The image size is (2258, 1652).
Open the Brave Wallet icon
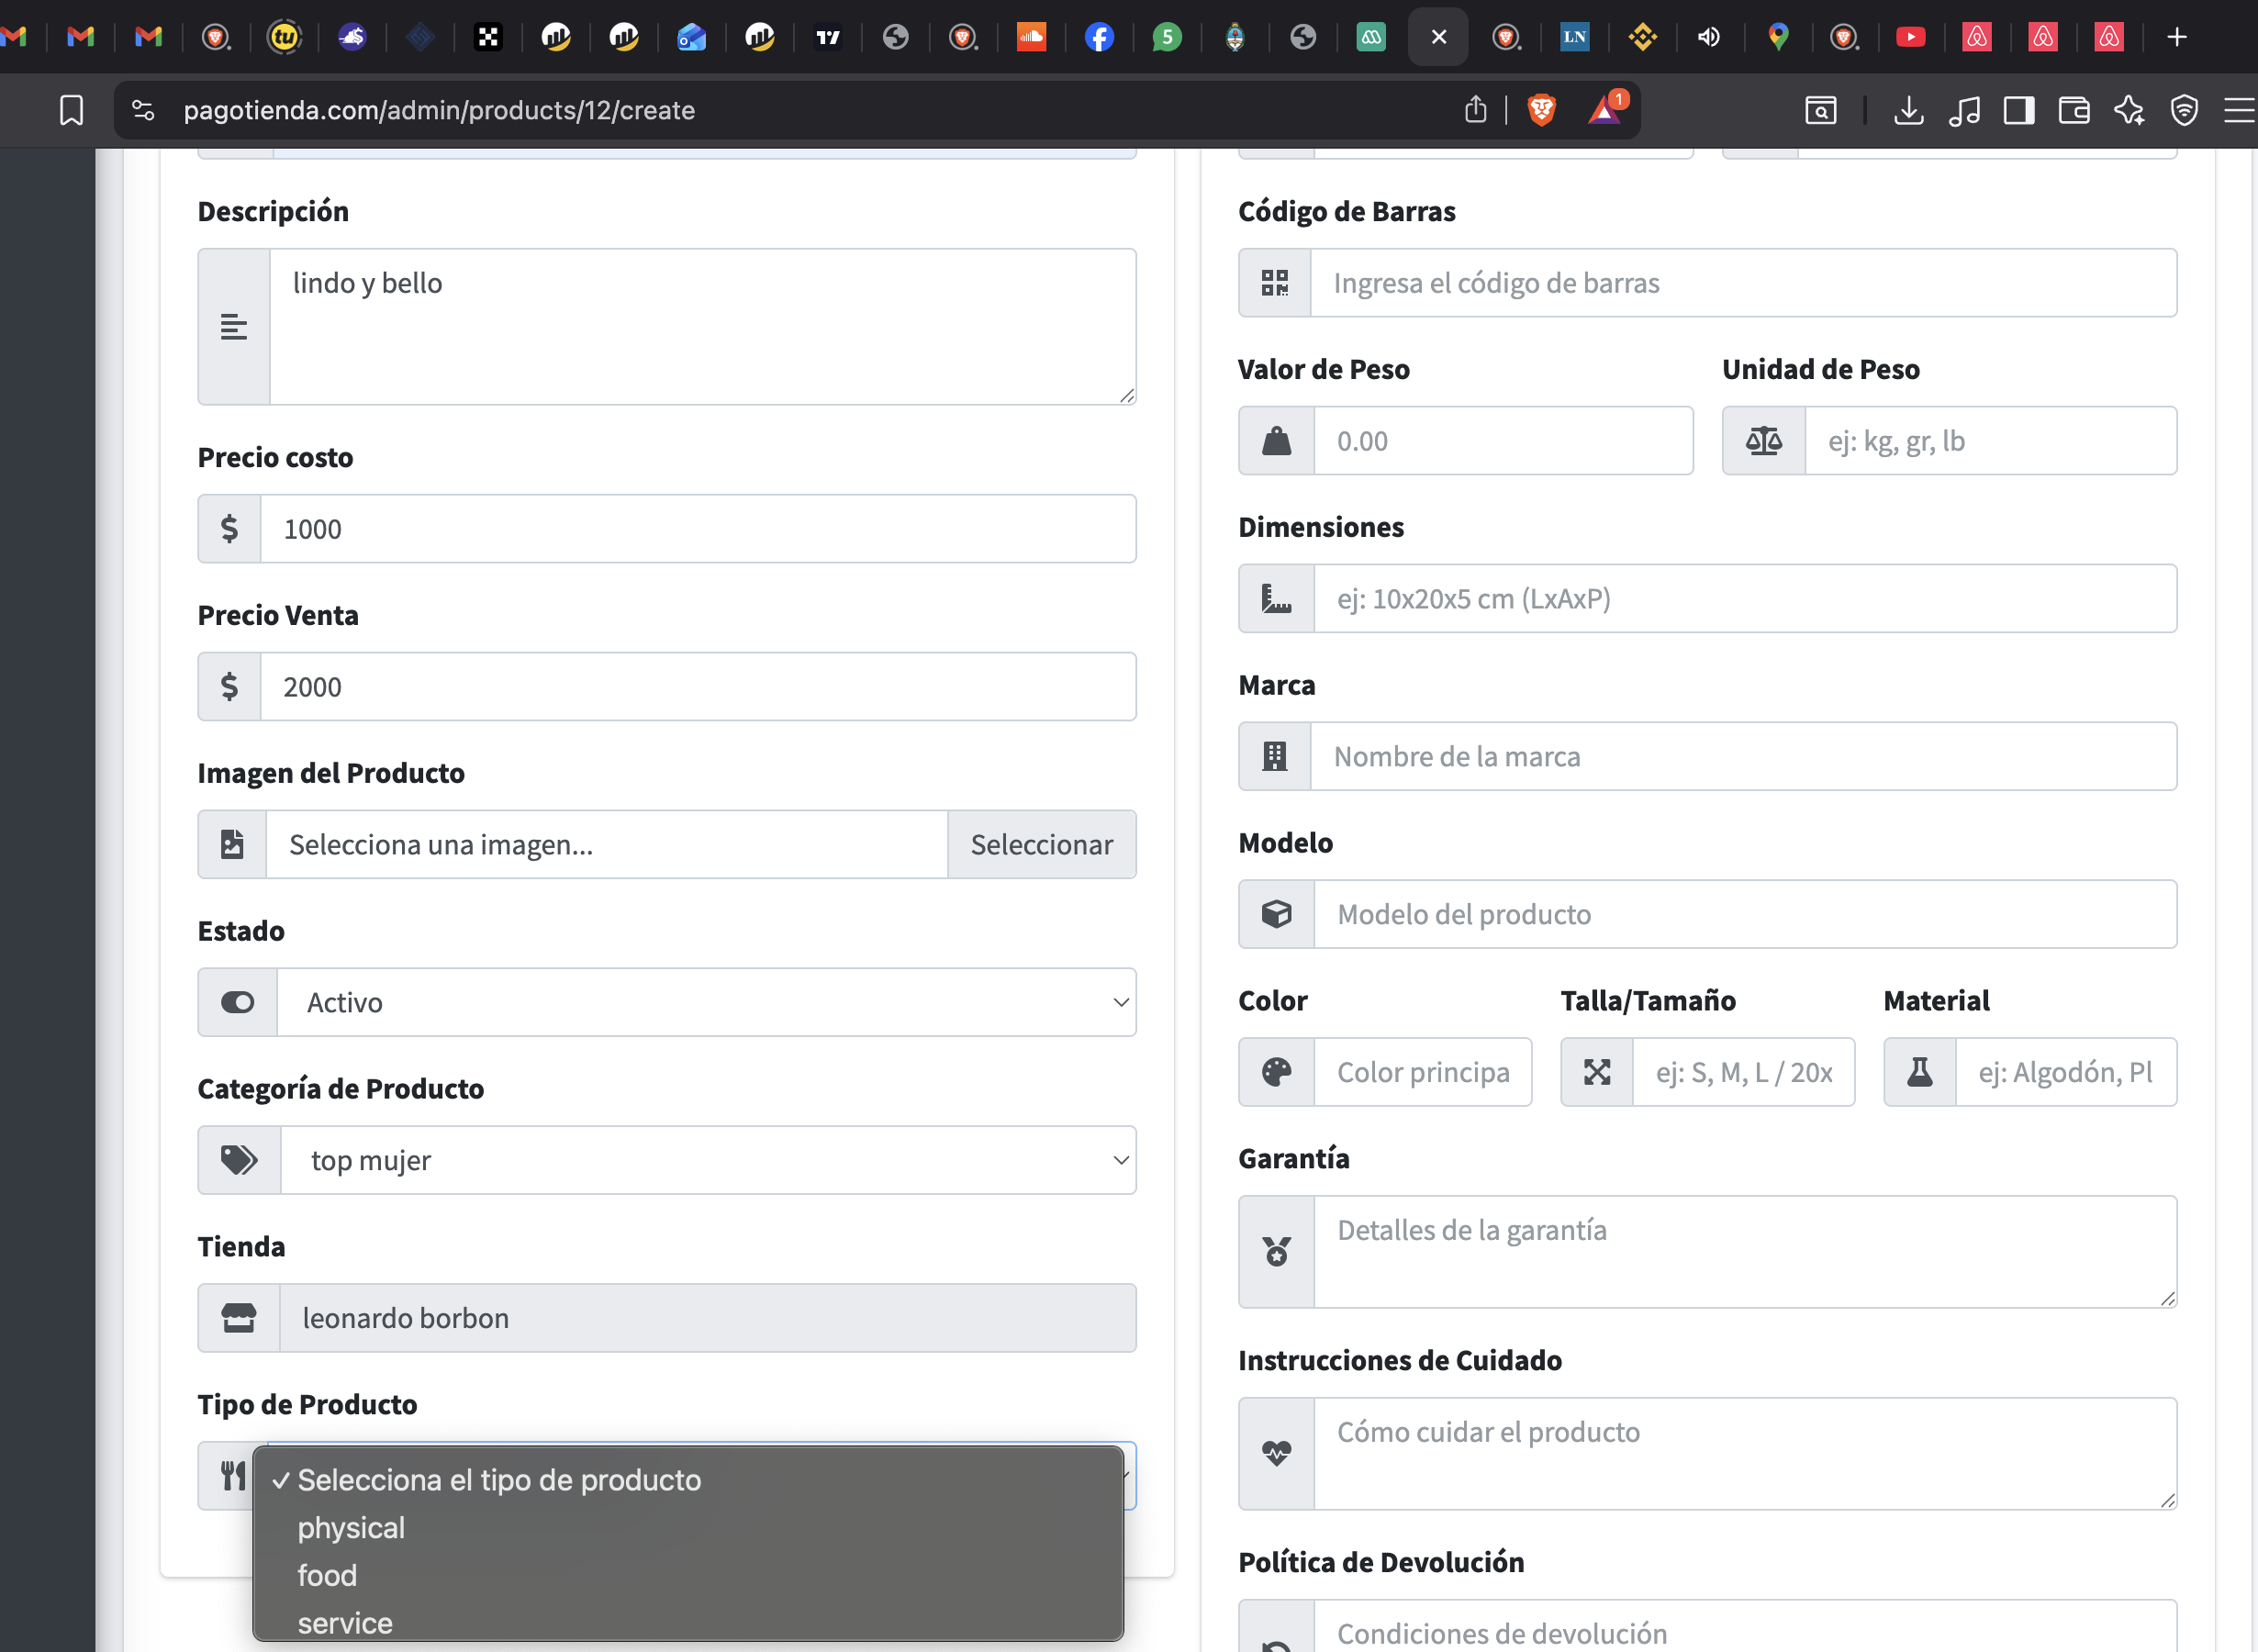2073,110
